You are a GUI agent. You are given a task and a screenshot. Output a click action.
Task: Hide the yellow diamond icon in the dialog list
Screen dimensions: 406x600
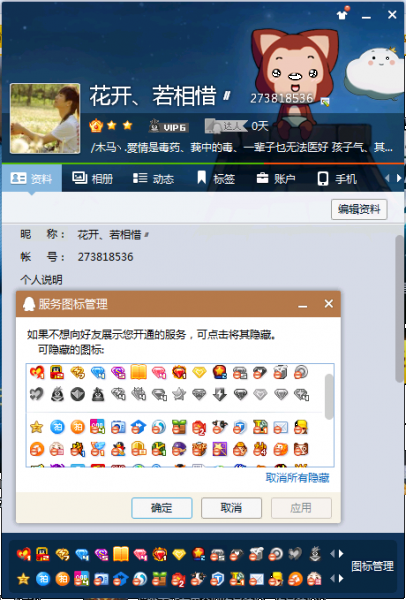[x=199, y=372]
